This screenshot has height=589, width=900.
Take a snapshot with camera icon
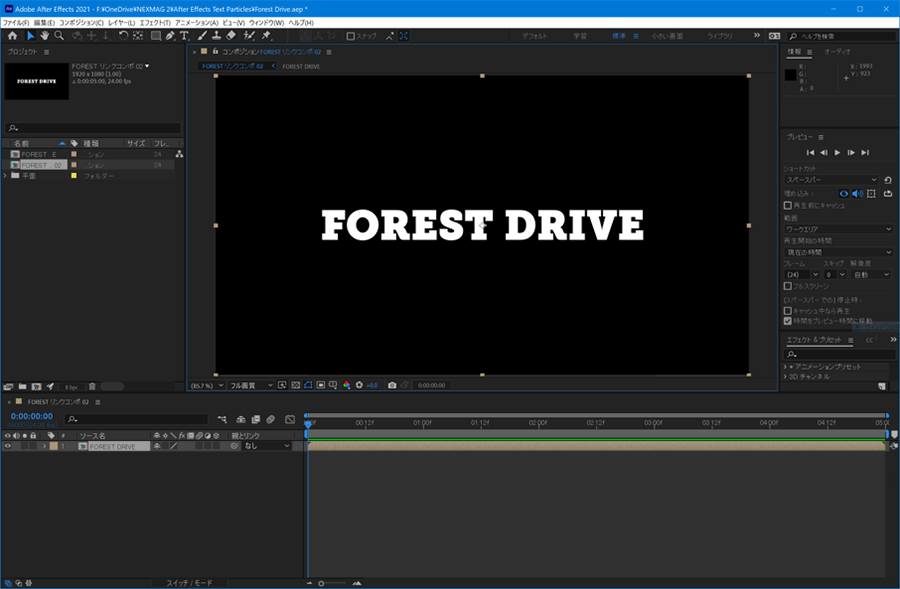(392, 385)
